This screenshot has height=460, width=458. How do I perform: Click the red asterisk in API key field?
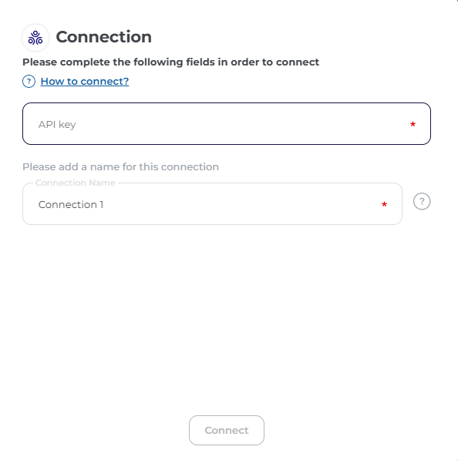click(x=413, y=124)
